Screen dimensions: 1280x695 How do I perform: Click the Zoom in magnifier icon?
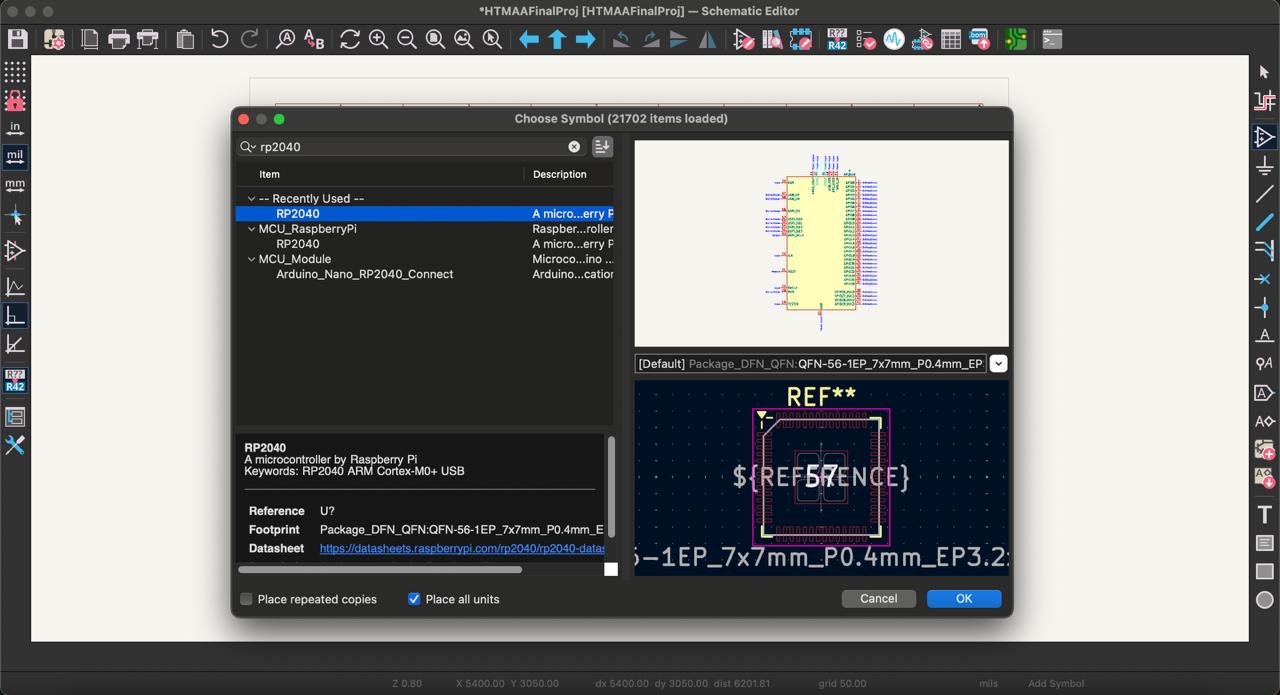click(378, 40)
